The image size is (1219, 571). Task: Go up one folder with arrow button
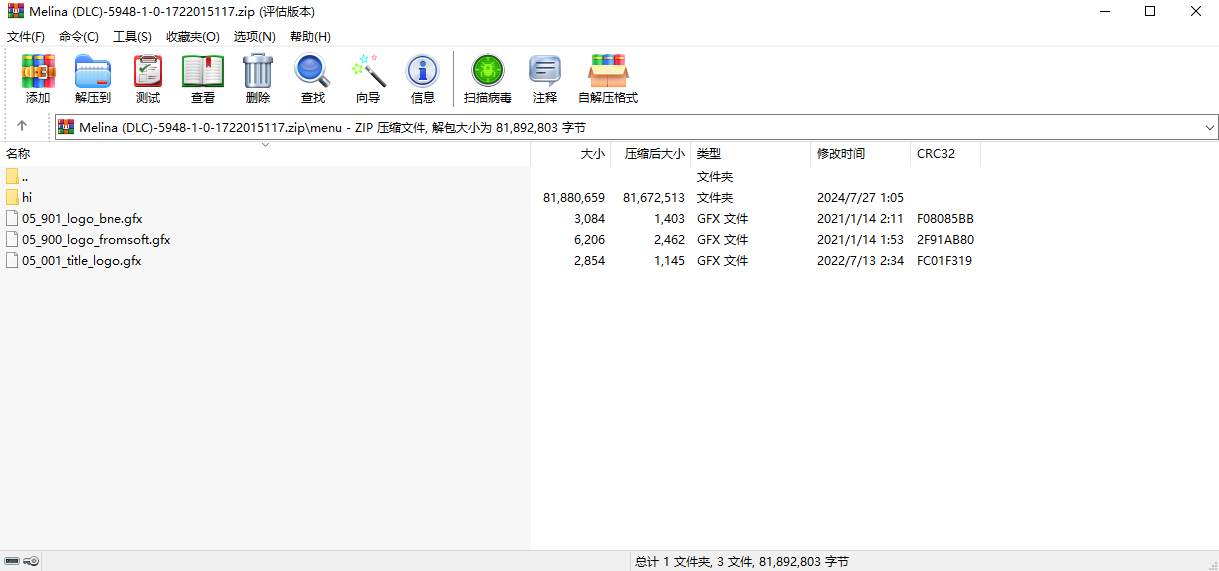[22, 127]
